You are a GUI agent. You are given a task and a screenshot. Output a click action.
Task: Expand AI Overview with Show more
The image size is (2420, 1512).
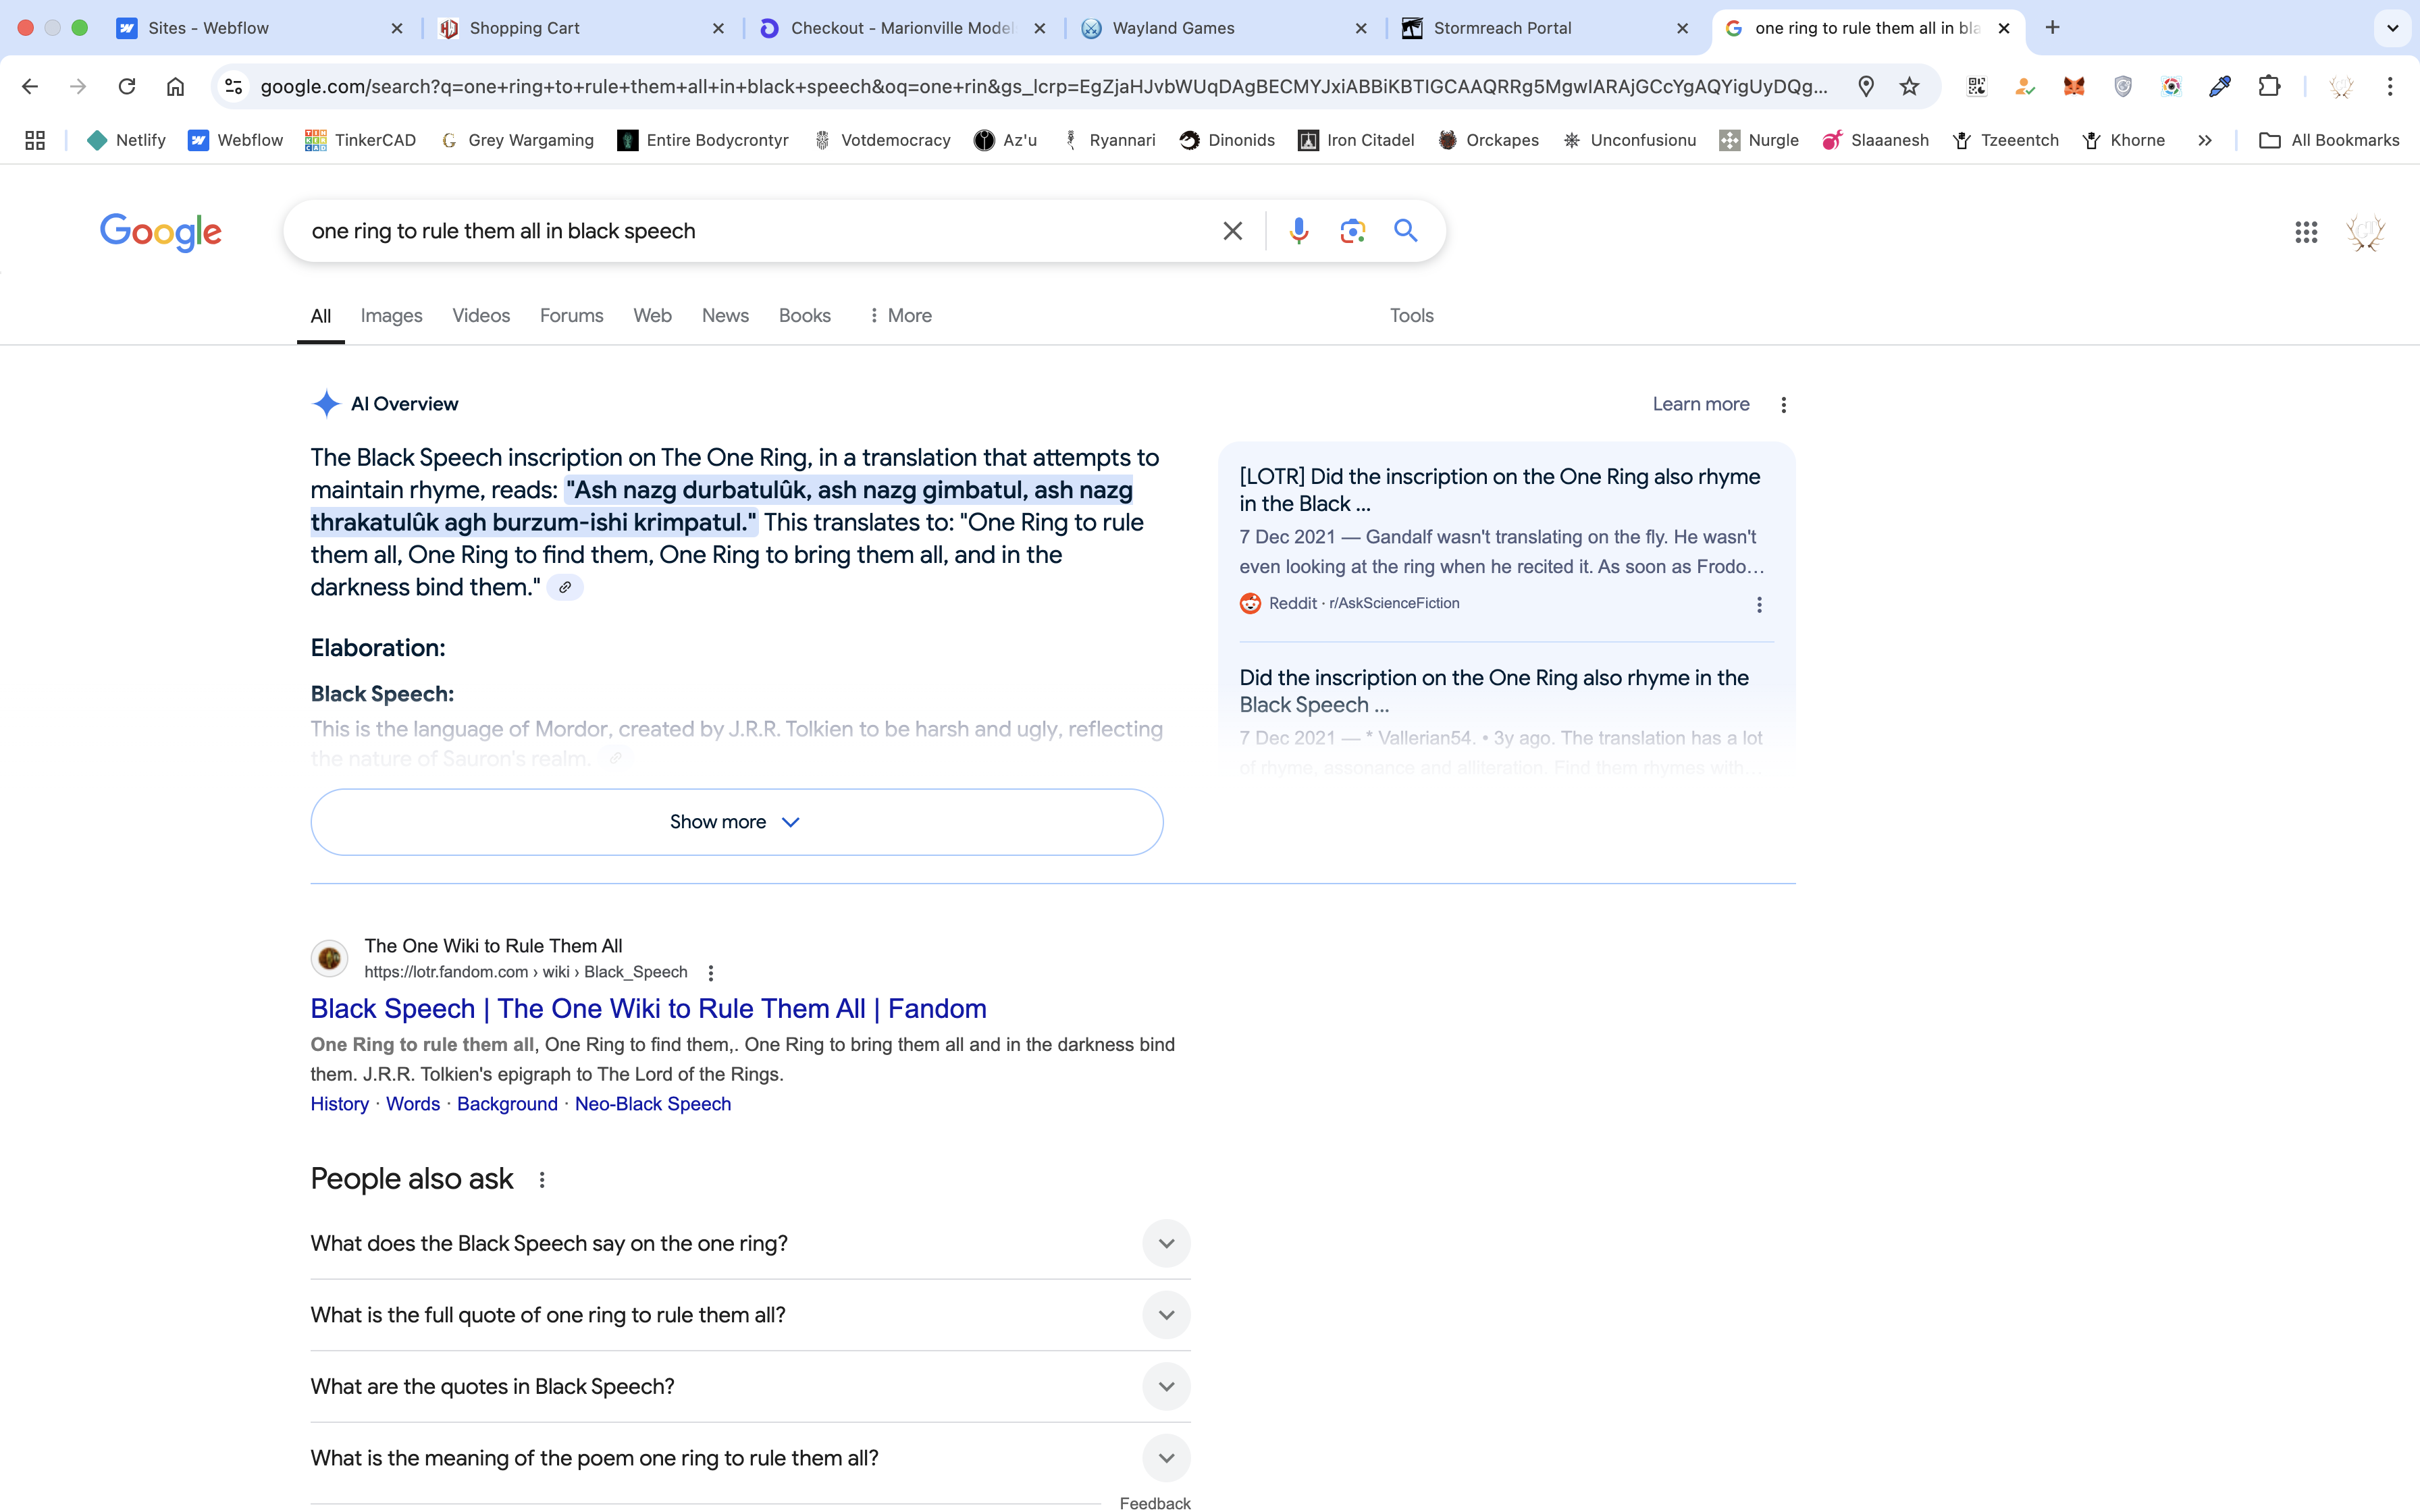[x=736, y=821]
